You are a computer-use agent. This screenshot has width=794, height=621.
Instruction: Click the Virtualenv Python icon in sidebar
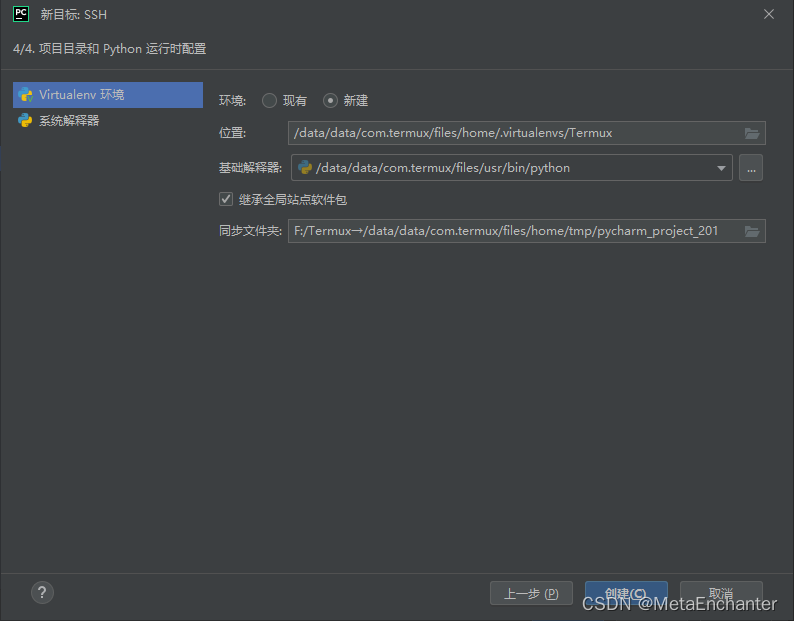click(x=25, y=95)
